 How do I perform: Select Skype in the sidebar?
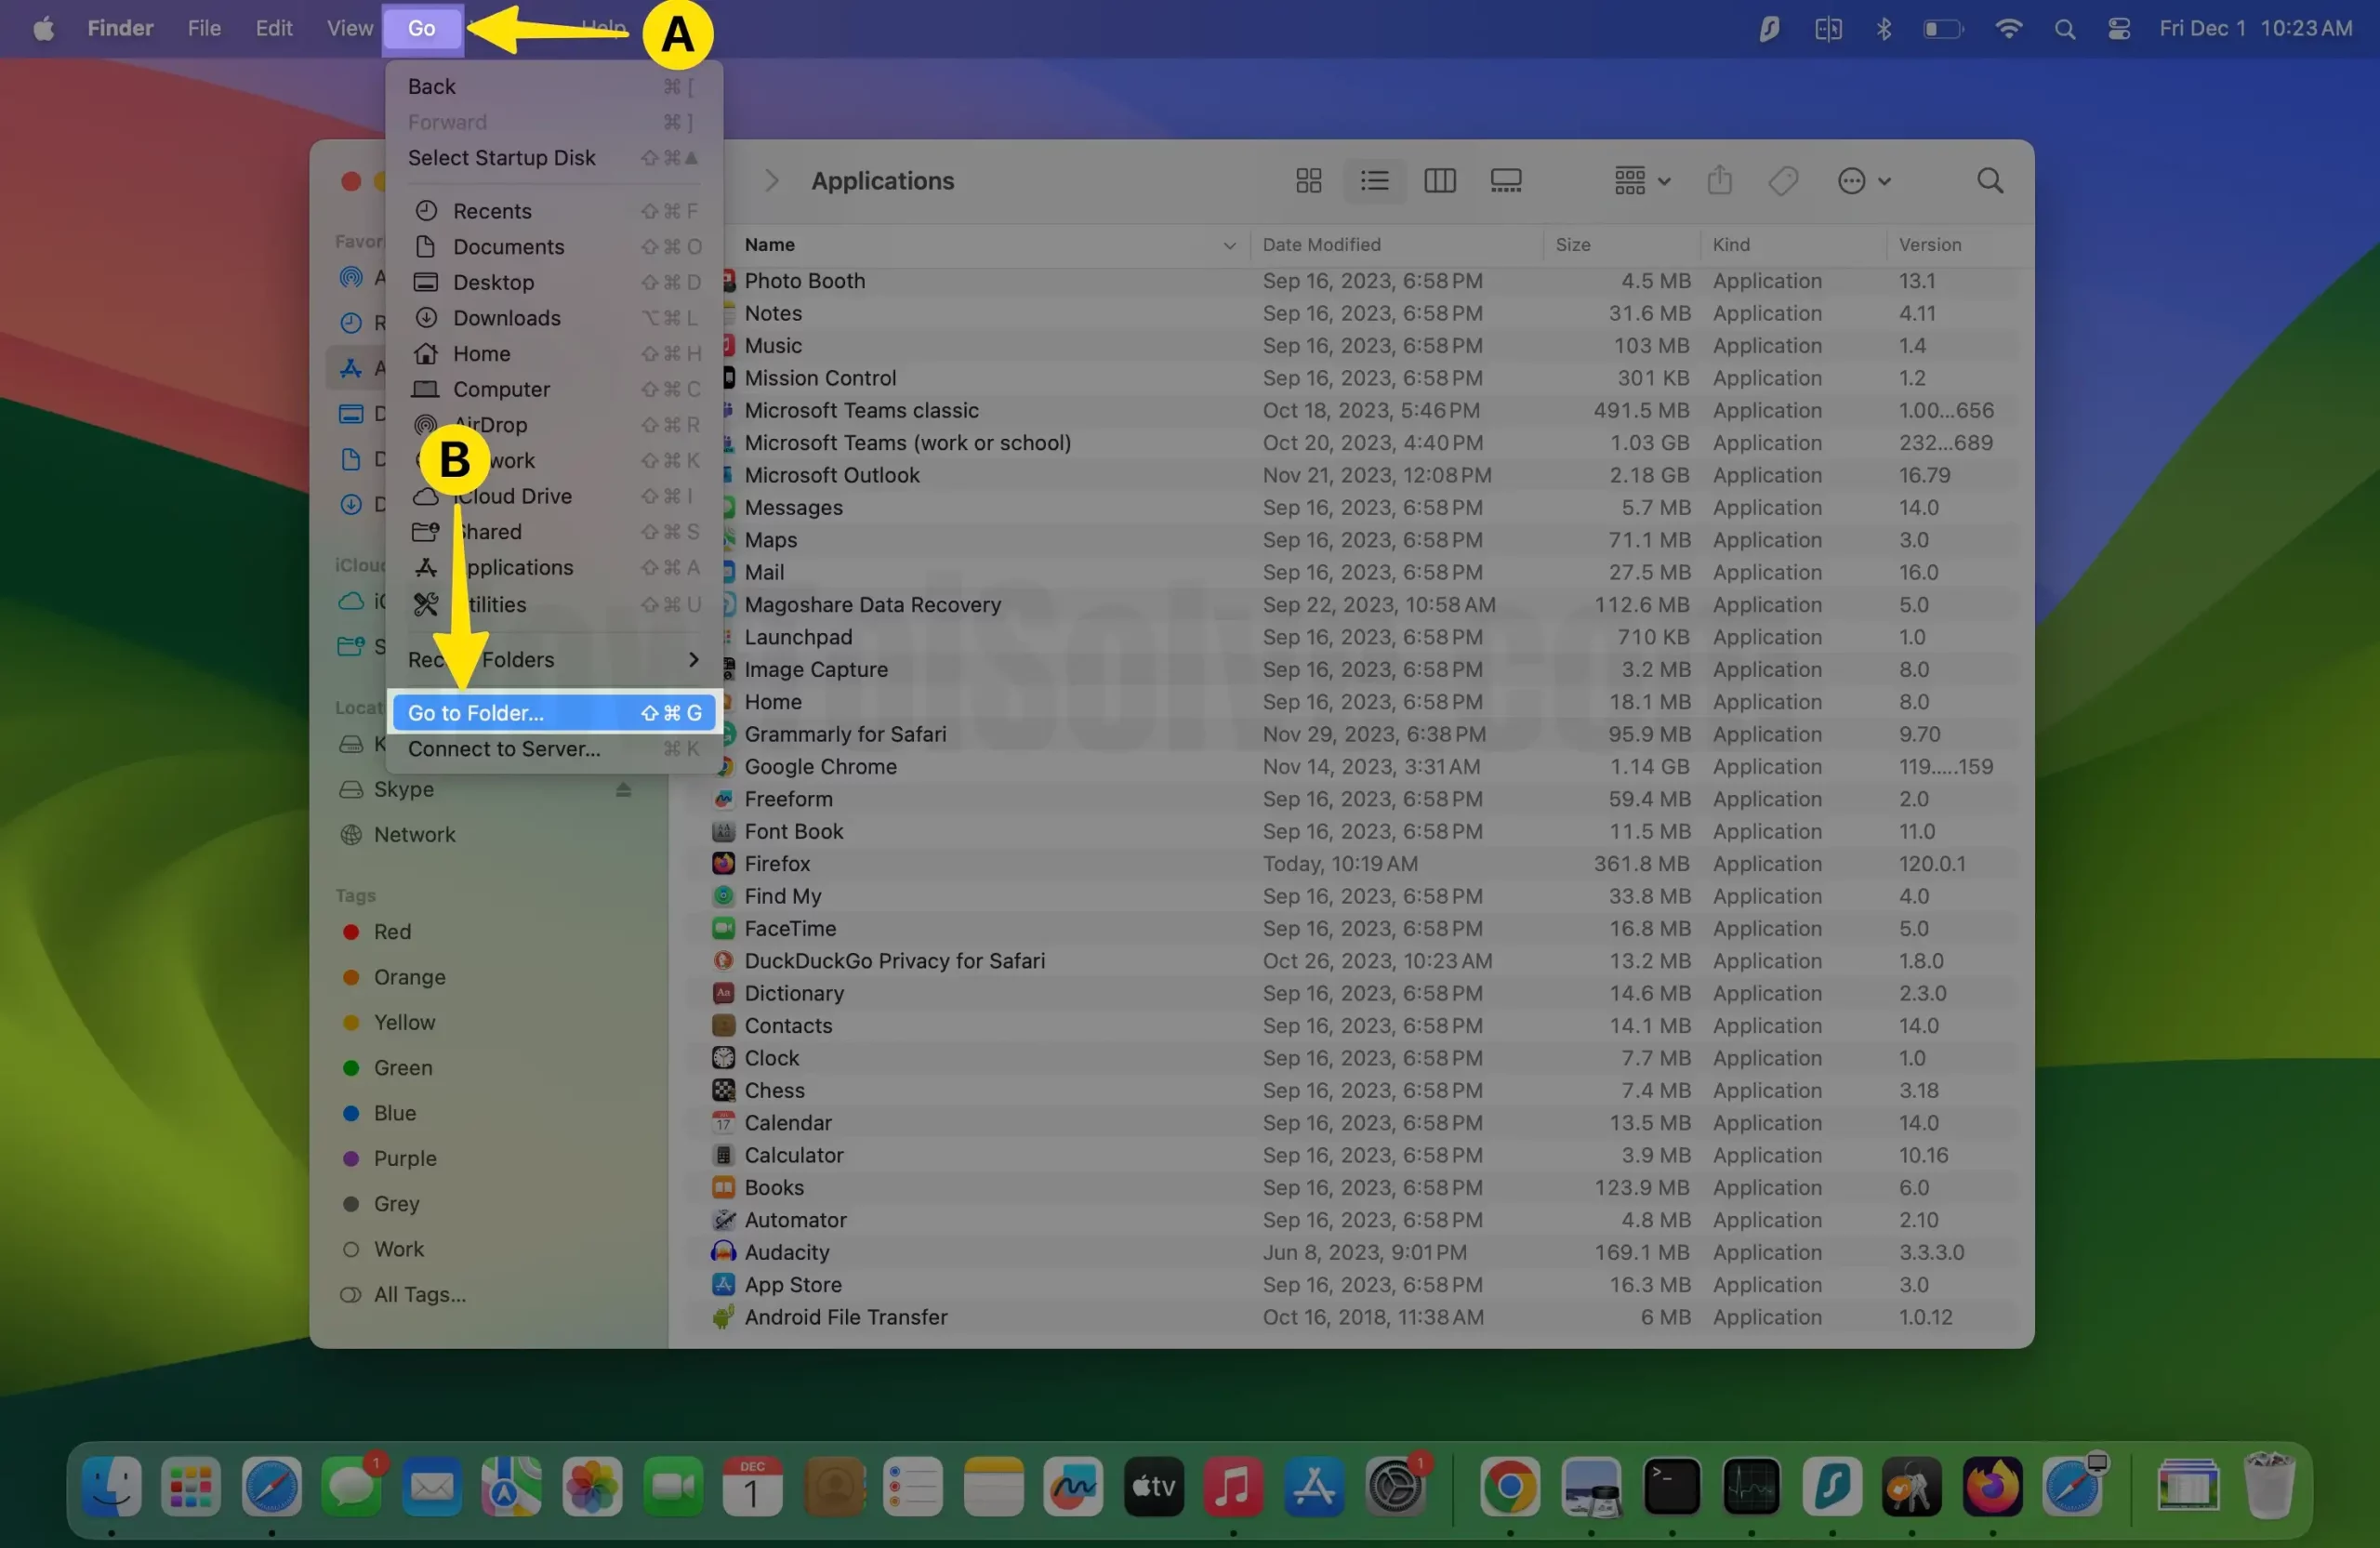pyautogui.click(x=403, y=789)
